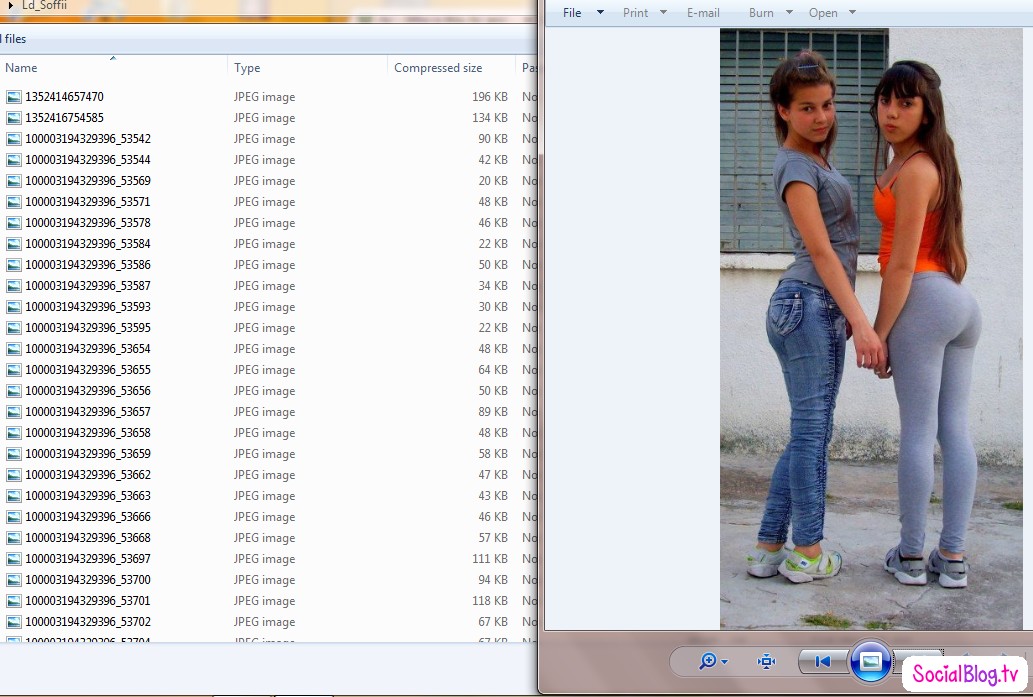Open the Print dropdown arrow
This screenshot has height=697, width=1033.
(x=664, y=13)
